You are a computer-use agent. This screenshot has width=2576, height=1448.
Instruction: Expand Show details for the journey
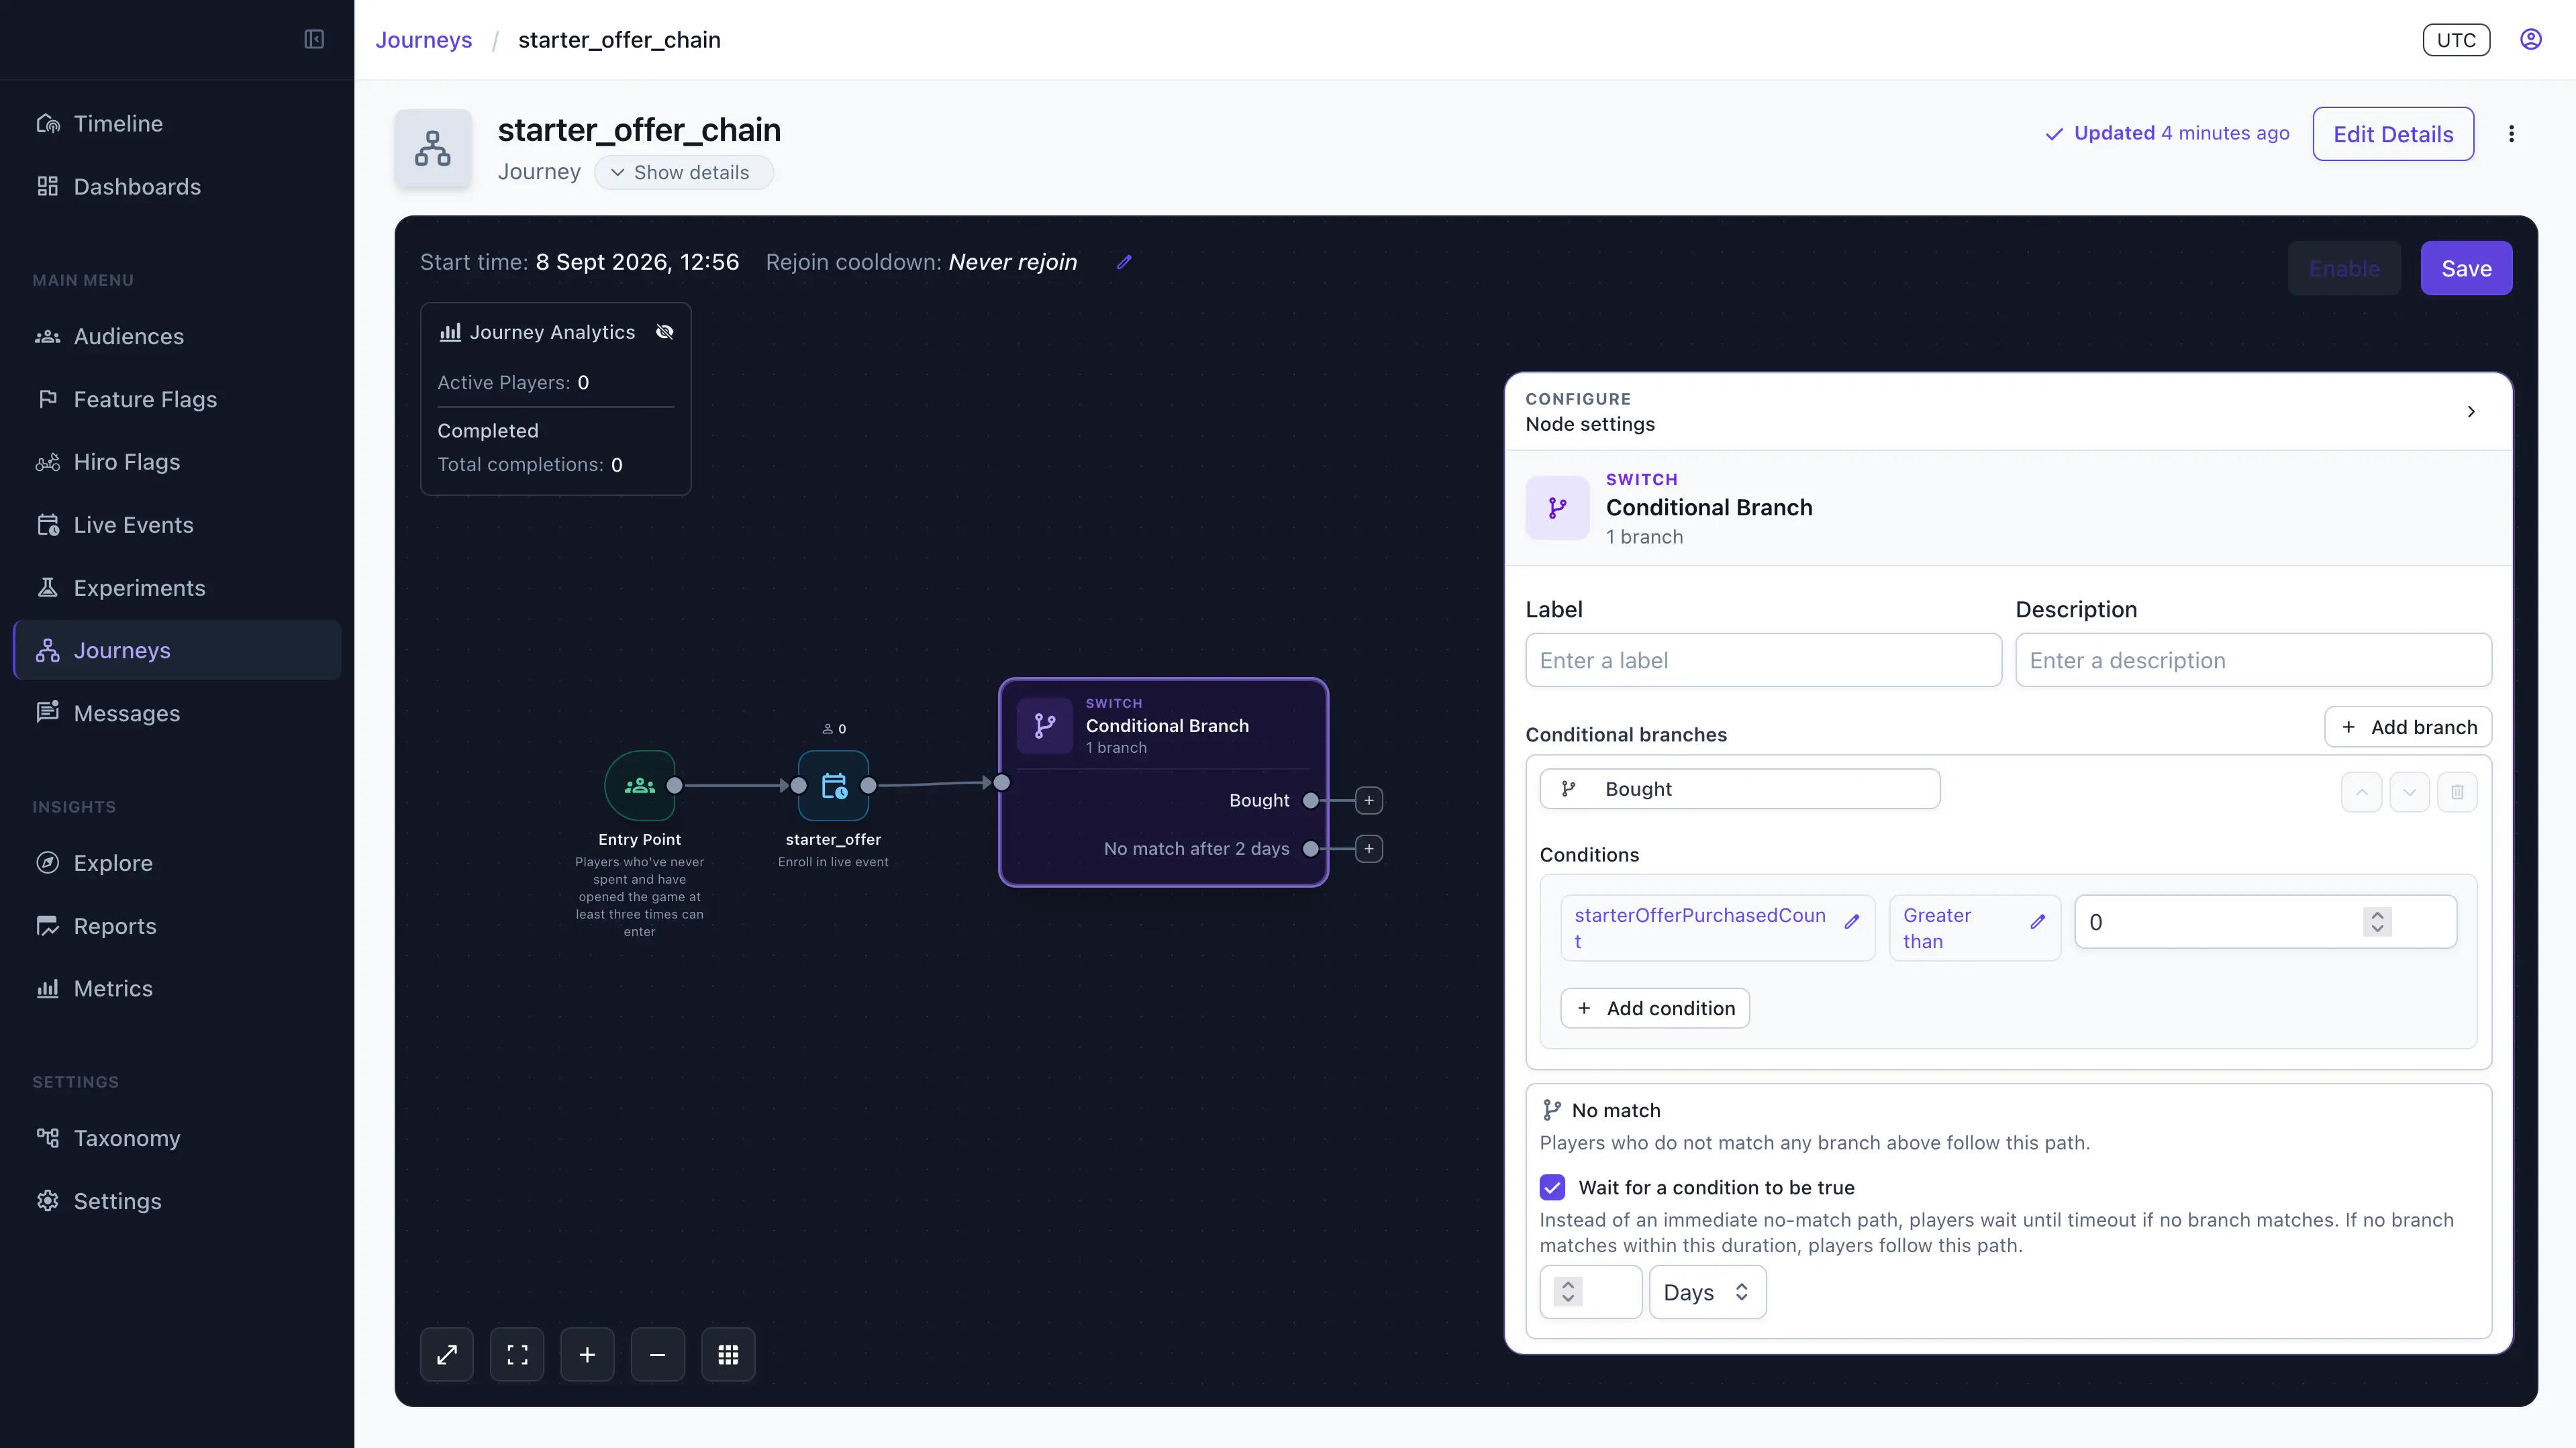pyautogui.click(x=683, y=172)
